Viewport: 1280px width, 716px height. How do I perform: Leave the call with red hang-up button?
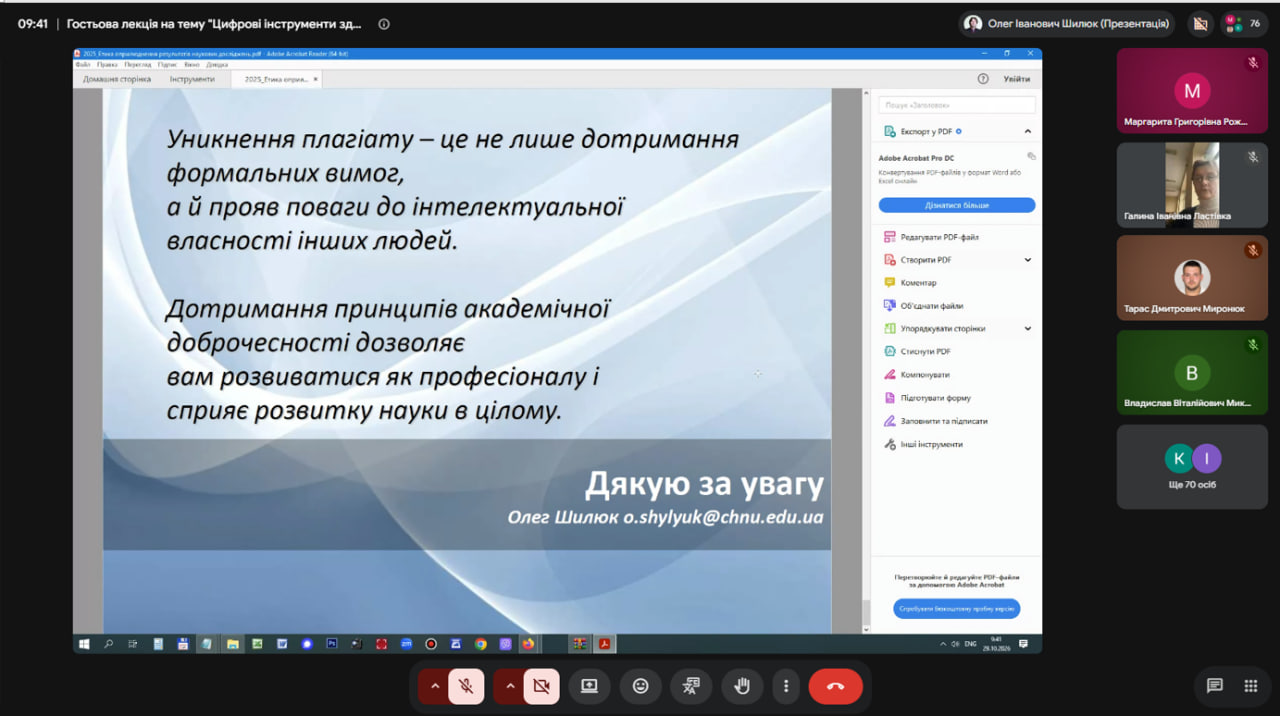(x=836, y=686)
